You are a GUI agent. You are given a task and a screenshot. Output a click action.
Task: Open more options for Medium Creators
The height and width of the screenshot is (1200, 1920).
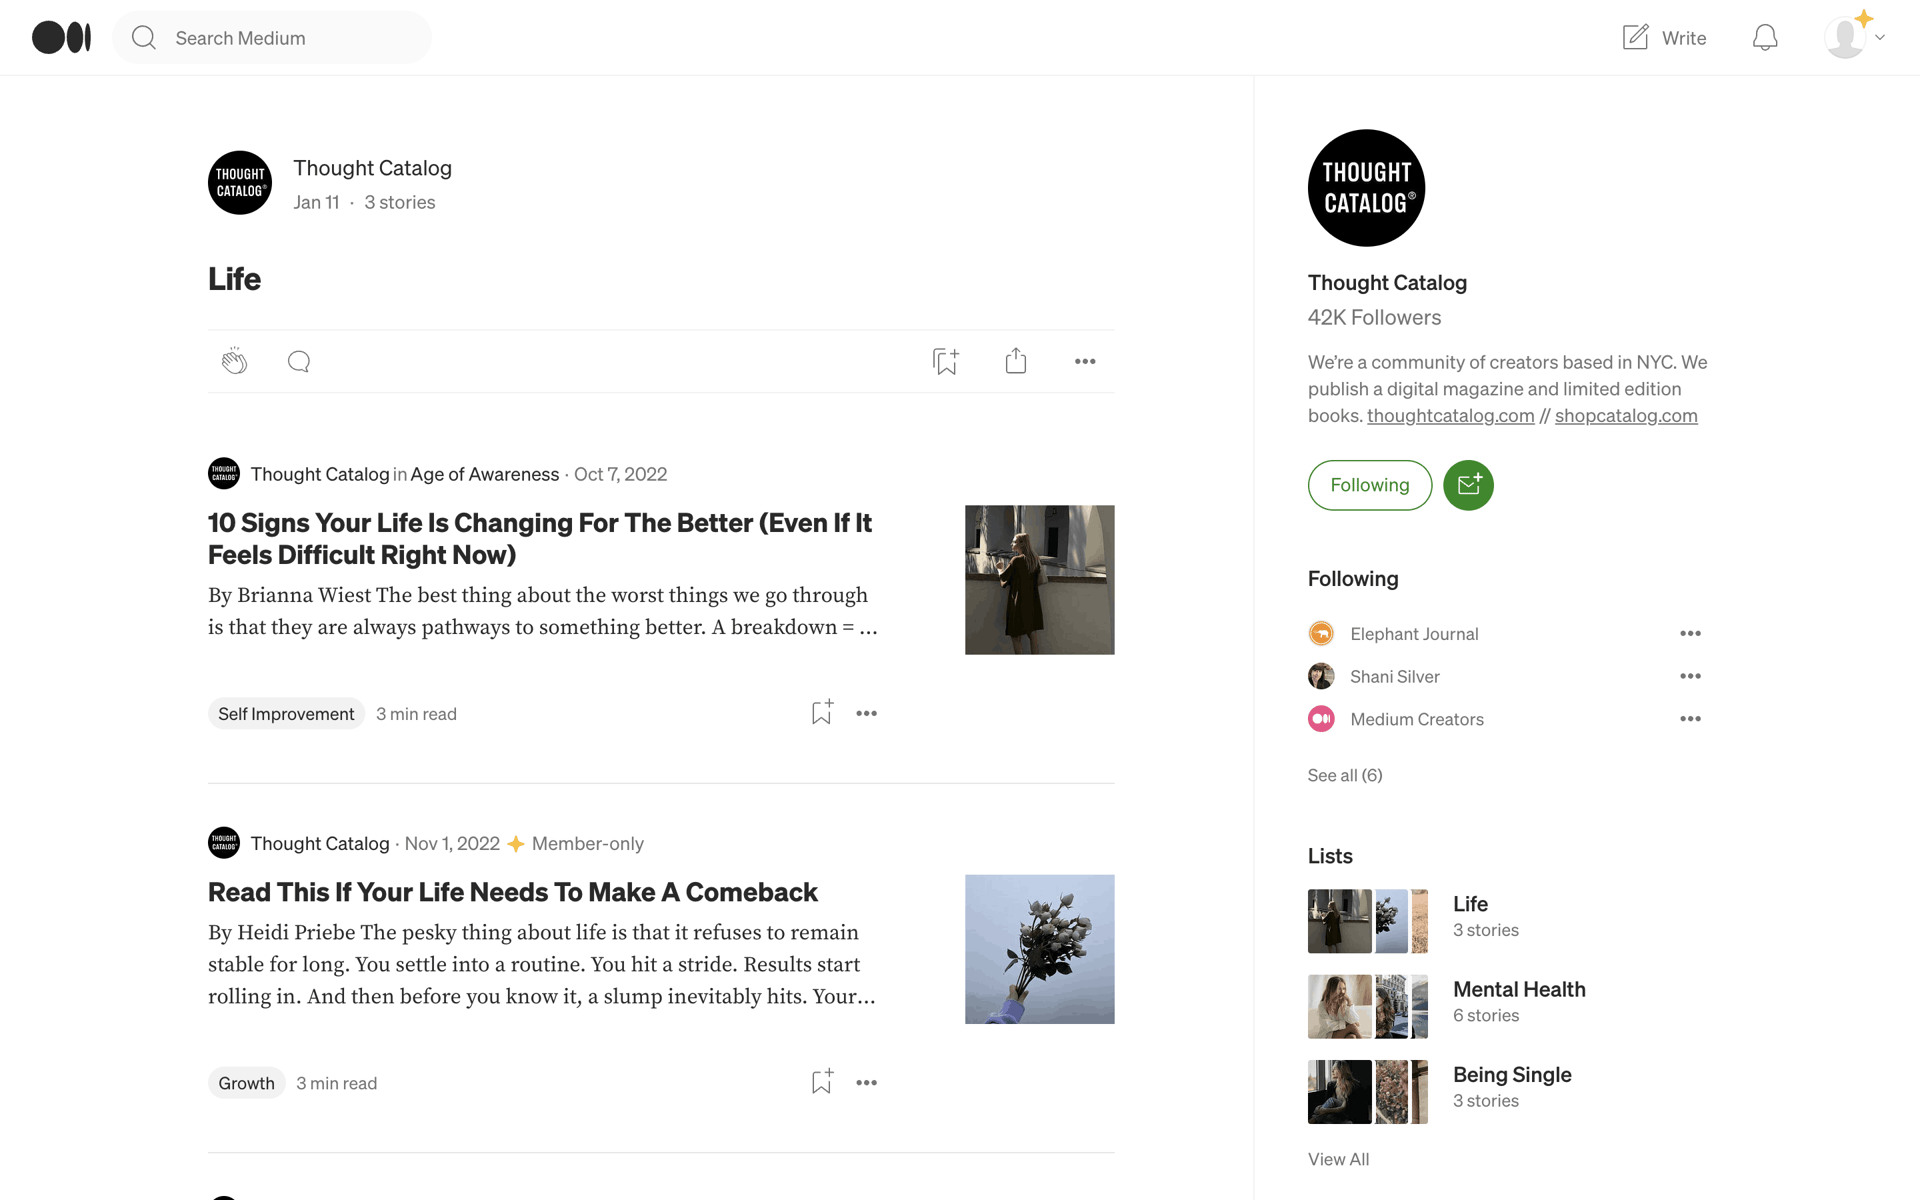[x=1690, y=719]
